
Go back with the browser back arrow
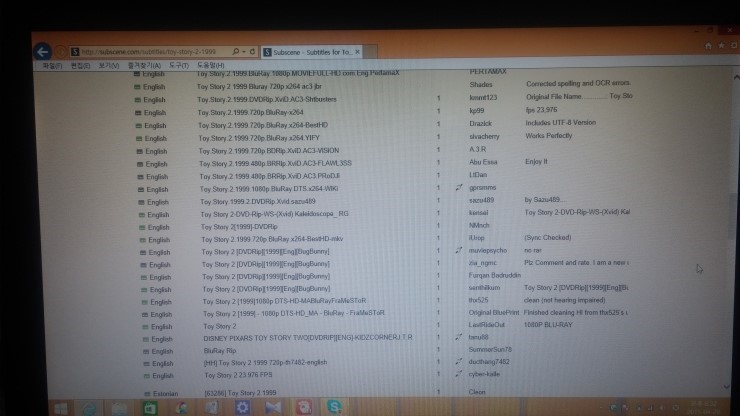[x=42, y=52]
